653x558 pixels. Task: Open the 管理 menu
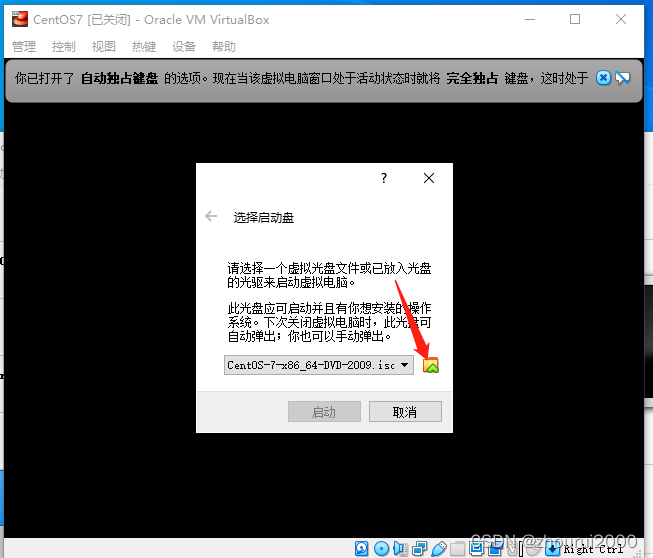click(x=24, y=46)
